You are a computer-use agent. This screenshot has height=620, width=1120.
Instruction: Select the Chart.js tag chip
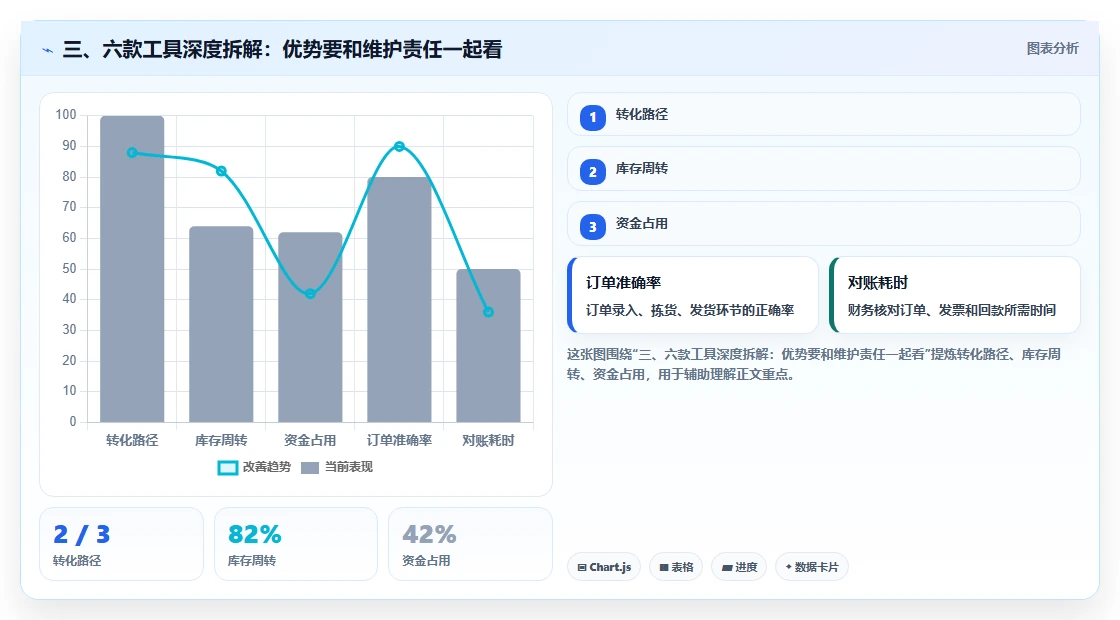coord(604,567)
